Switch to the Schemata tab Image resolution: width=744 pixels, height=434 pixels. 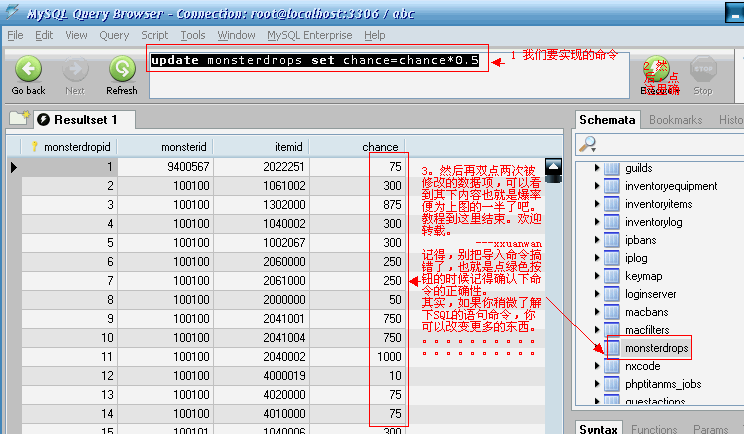(x=607, y=120)
